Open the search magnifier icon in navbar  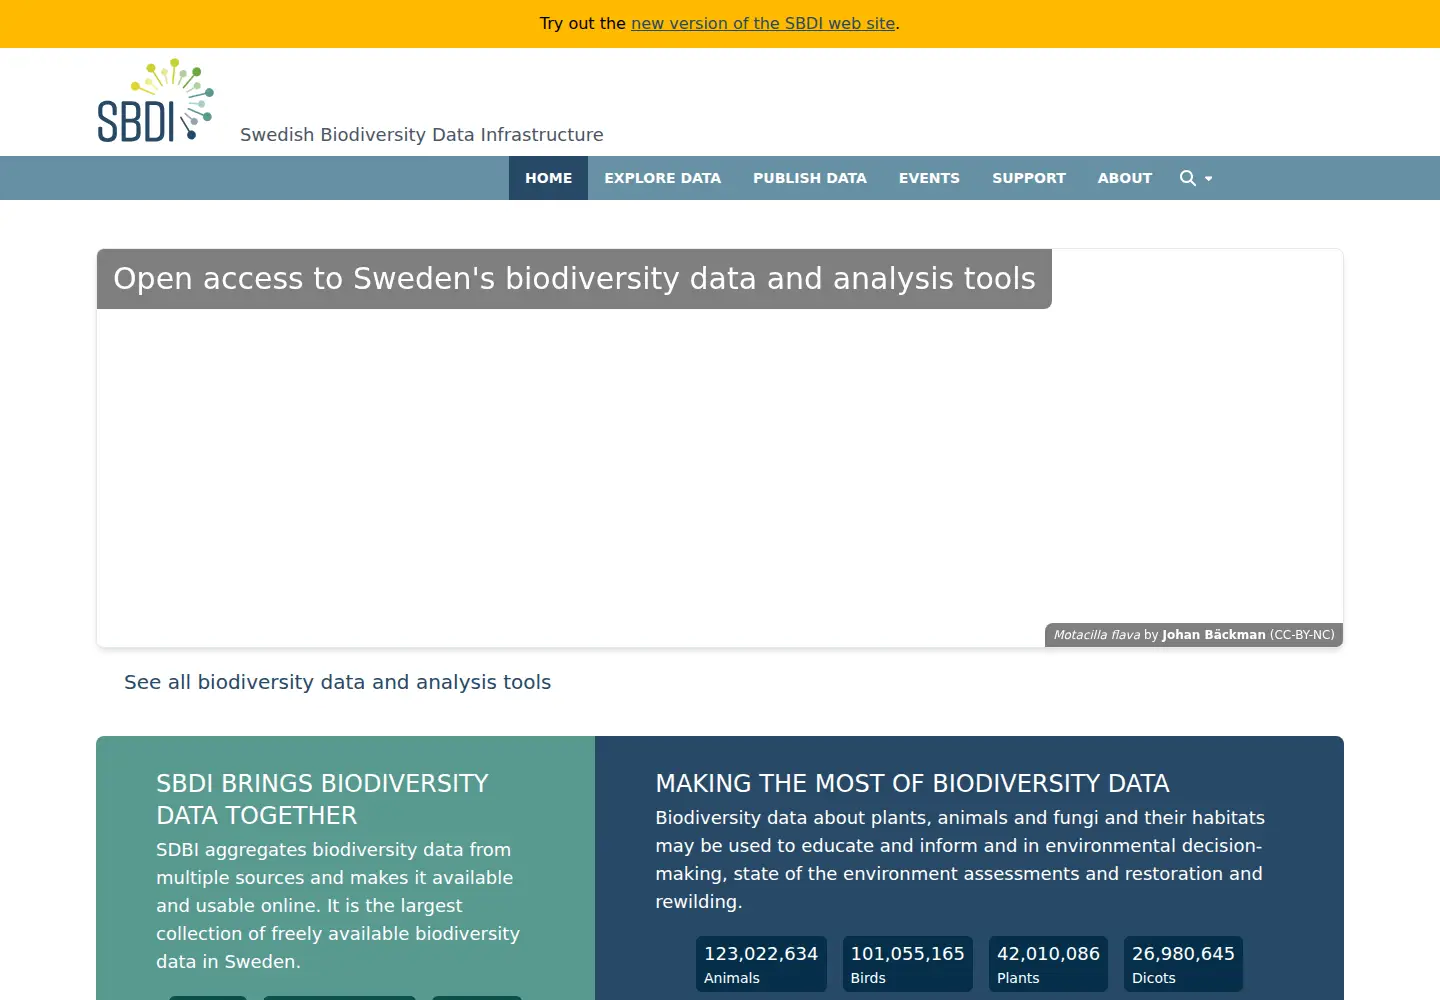pos(1187,178)
